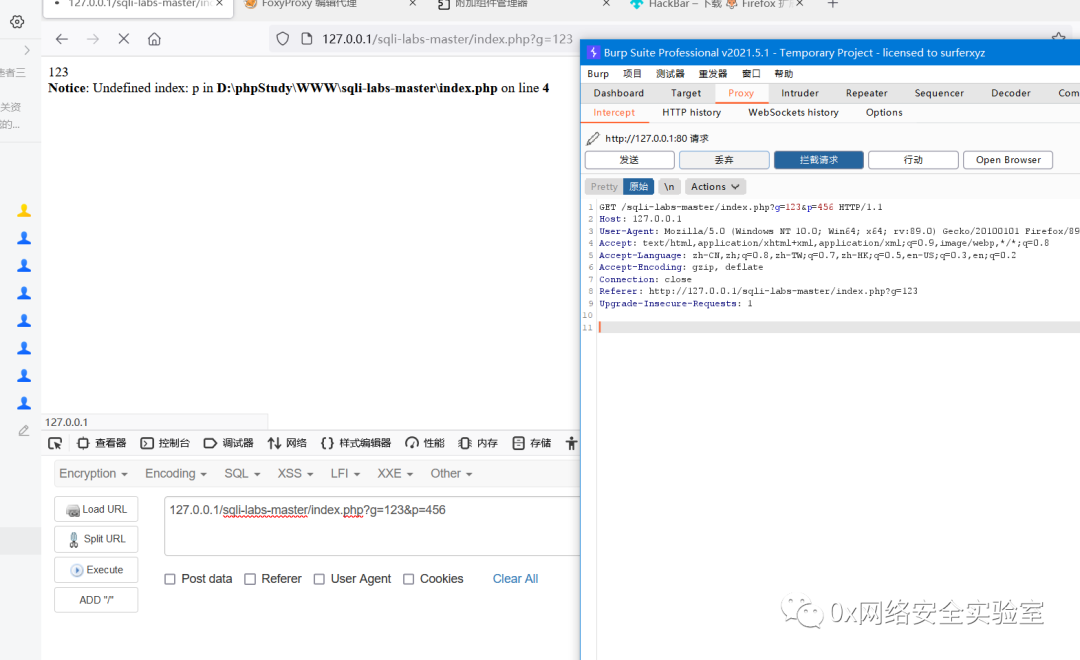Image resolution: width=1080 pixels, height=660 pixels.
Task: Stop page loading with X icon
Action: click(123, 39)
